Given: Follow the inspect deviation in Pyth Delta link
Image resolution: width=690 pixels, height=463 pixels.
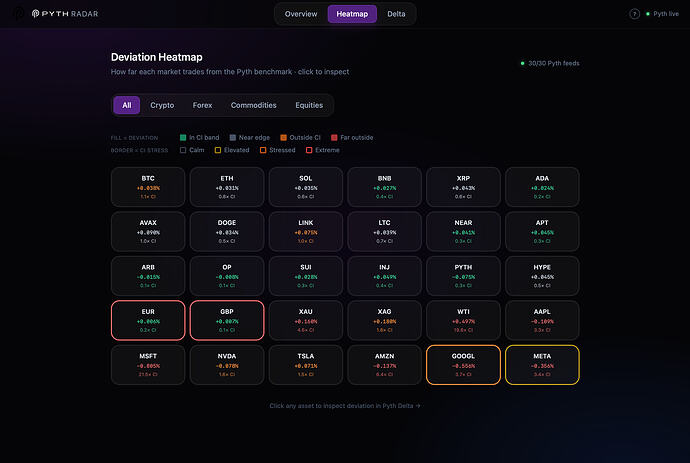Looking at the screenshot, I should (x=345, y=406).
